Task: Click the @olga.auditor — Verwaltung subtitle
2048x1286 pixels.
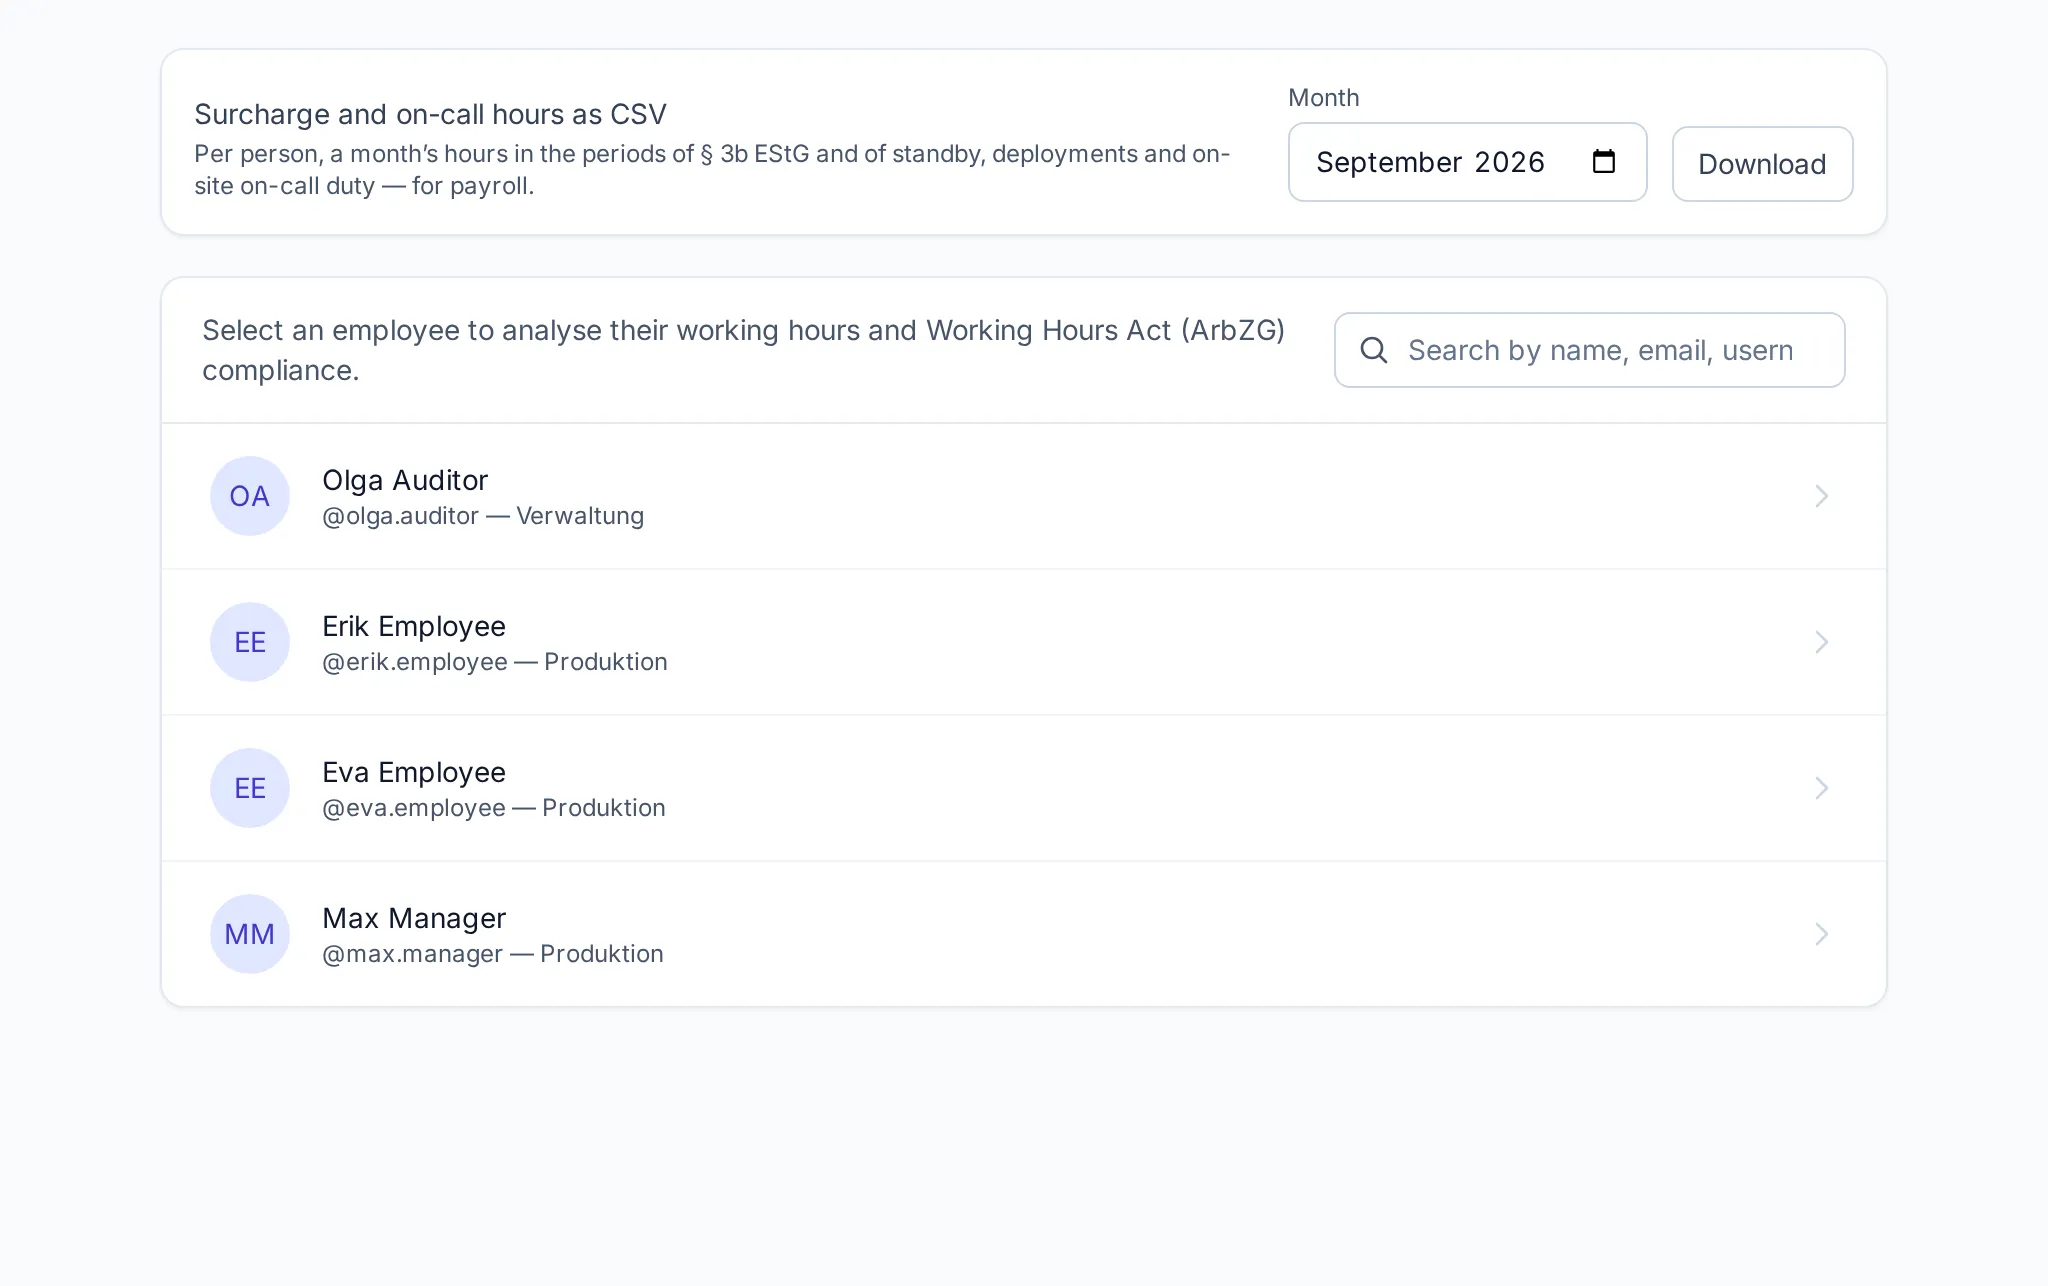Action: coord(483,516)
